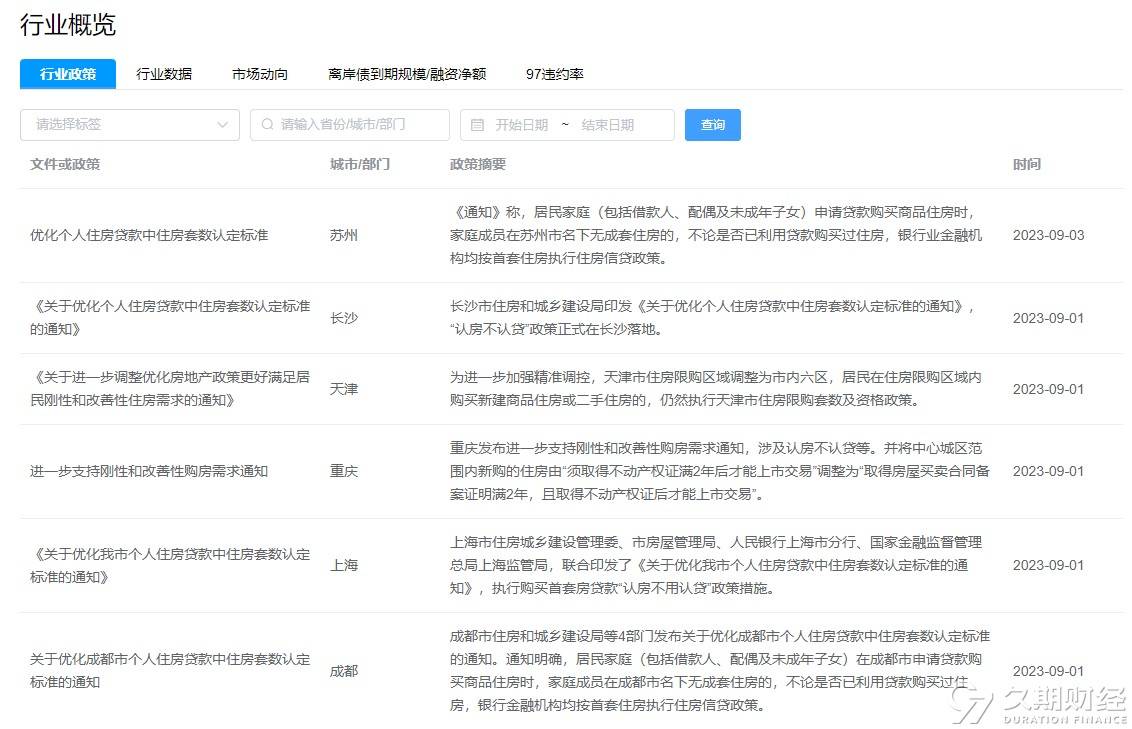Image resolution: width=1132 pixels, height=729 pixels.
Task: Open the Suzhou policy 优化个人住房贷款中住房套数认定标准
Action: coord(149,236)
